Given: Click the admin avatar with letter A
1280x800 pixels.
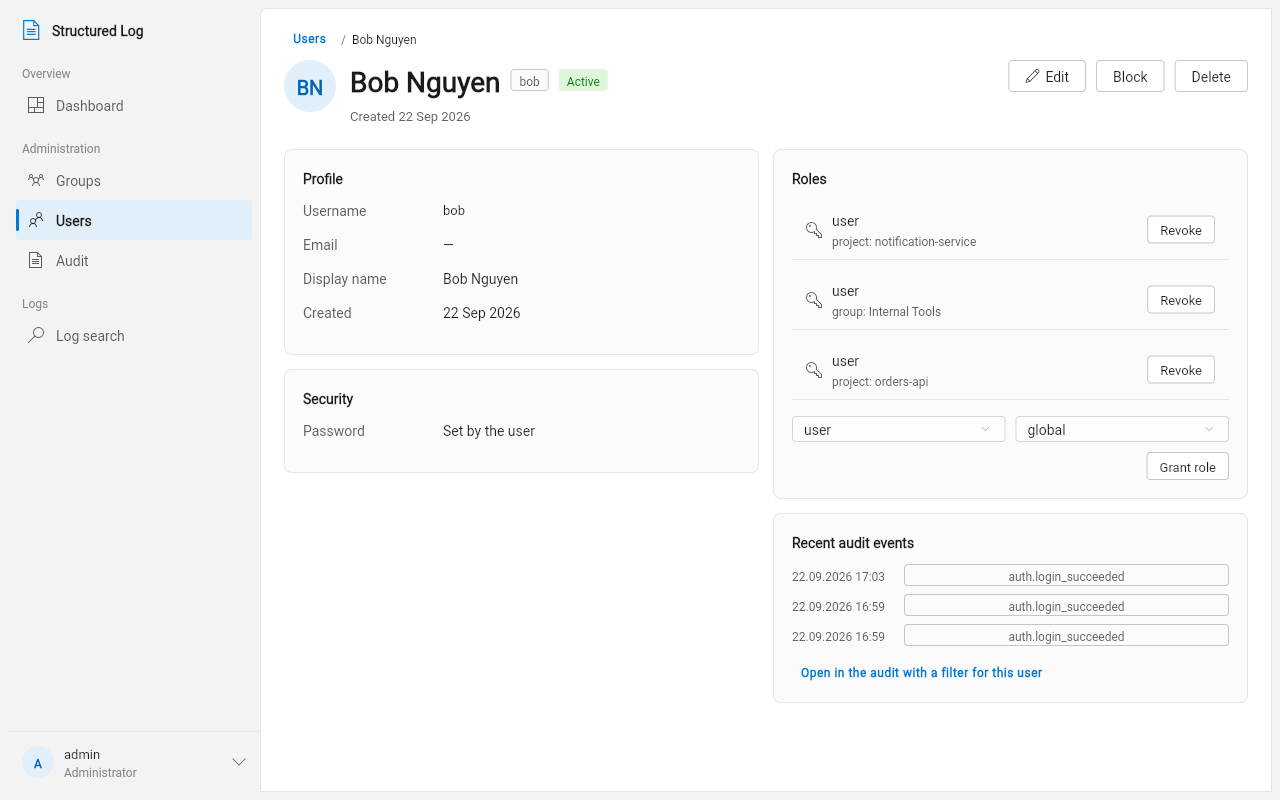Looking at the screenshot, I should coord(38,762).
